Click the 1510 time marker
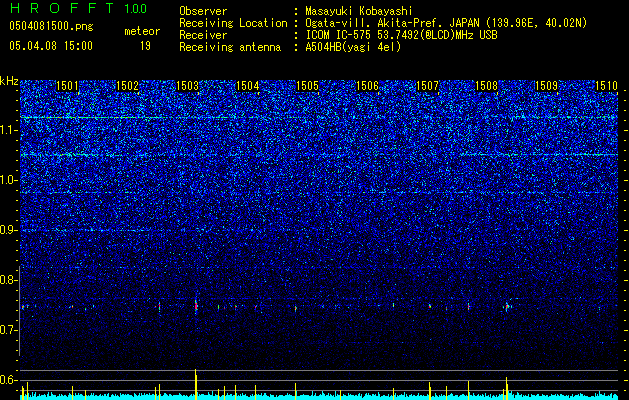629x400 pixels. click(607, 86)
